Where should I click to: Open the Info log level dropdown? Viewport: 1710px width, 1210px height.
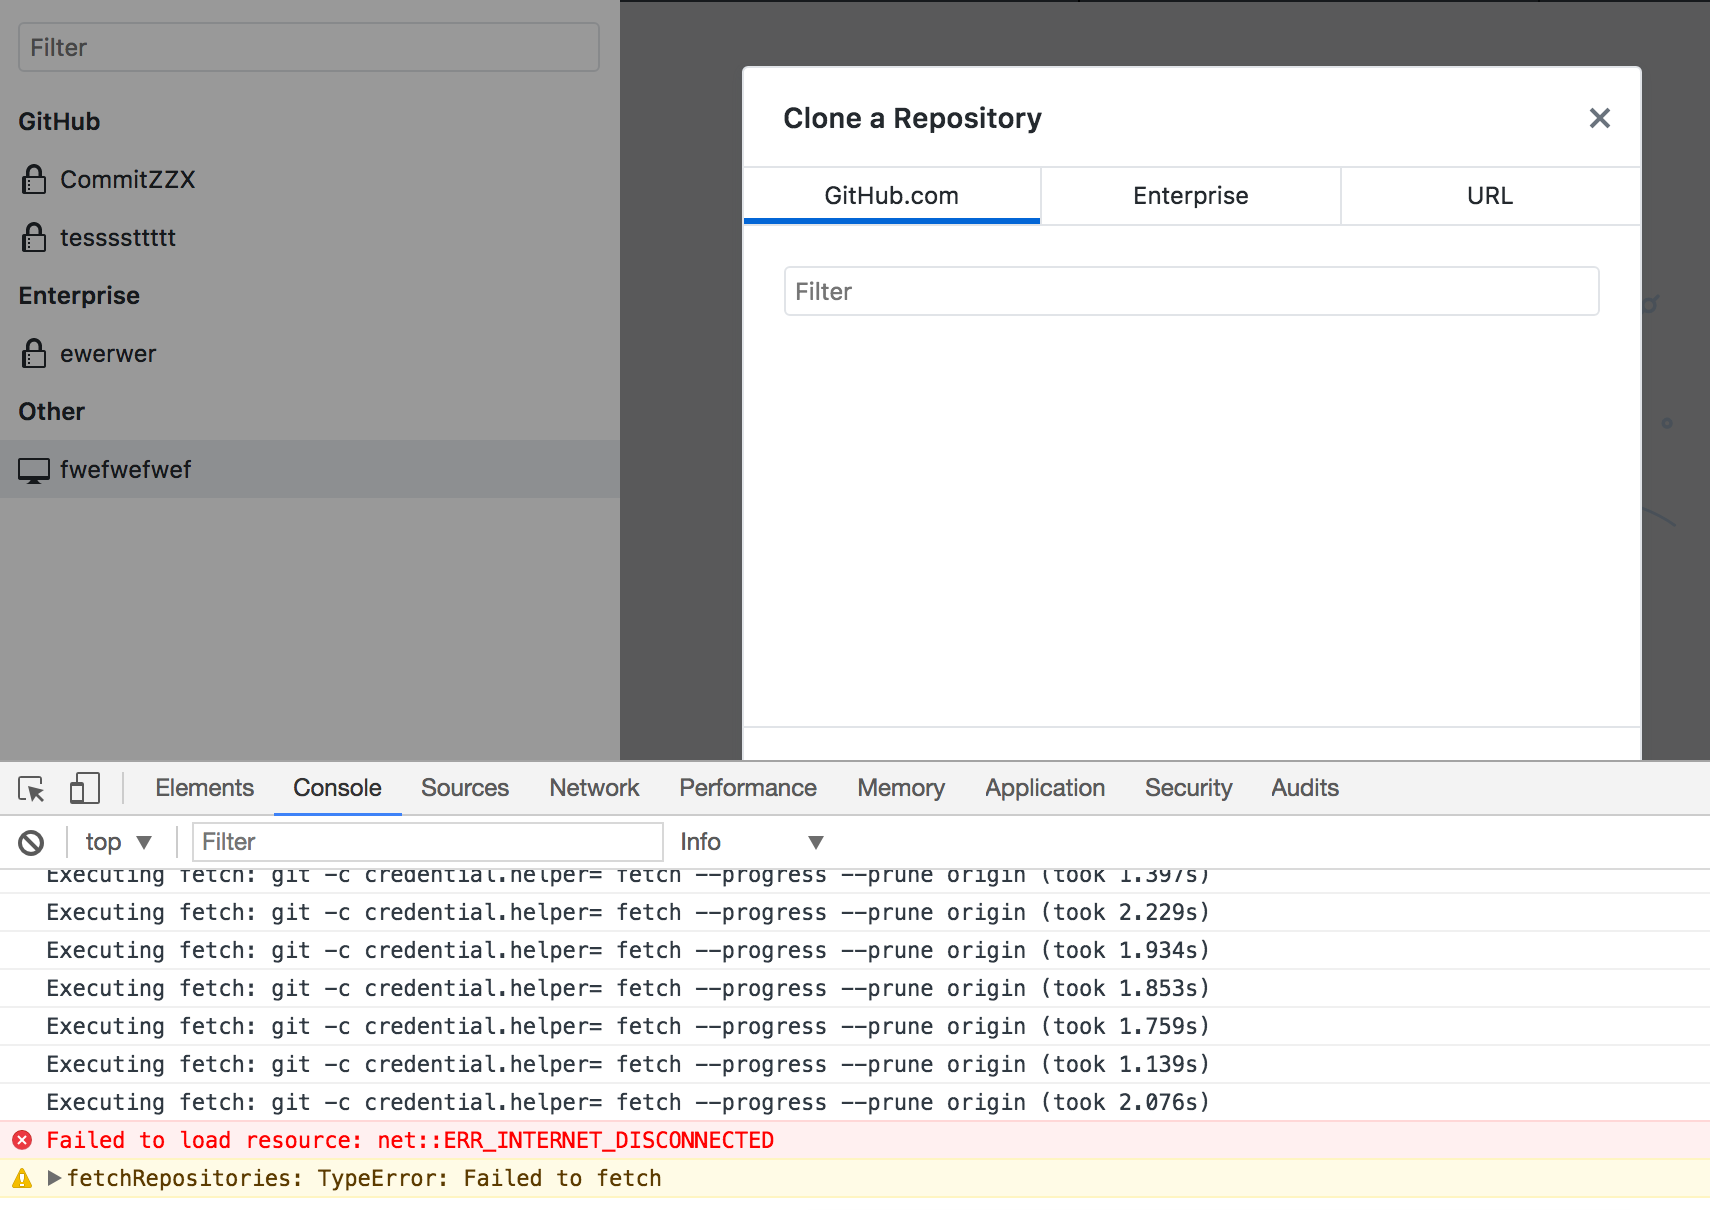(752, 842)
